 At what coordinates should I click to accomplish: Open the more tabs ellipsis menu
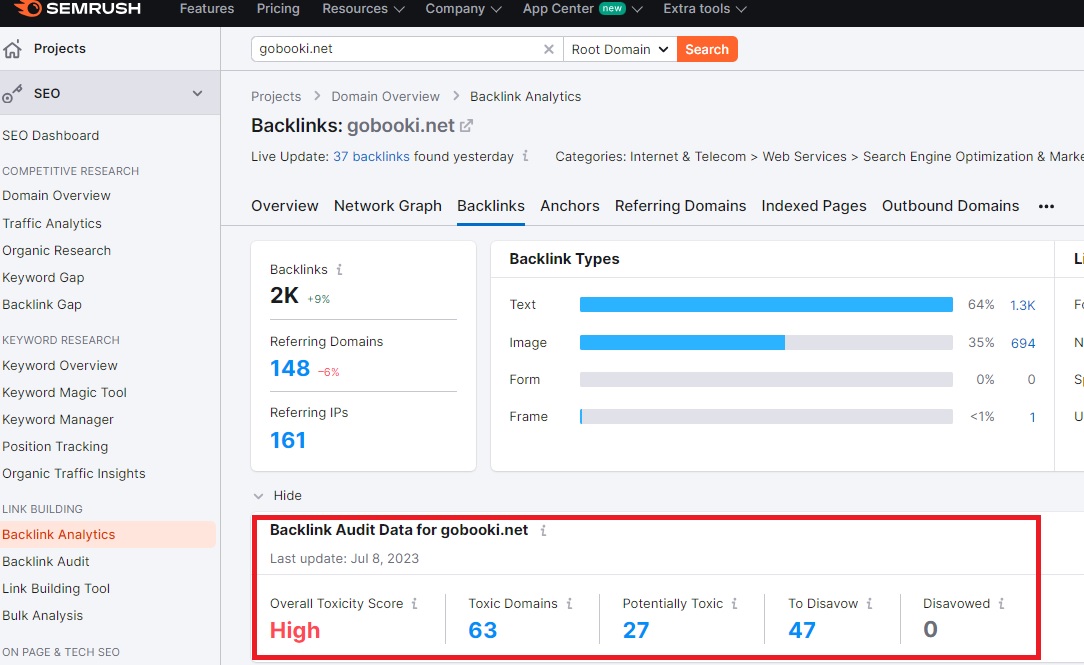point(1046,206)
